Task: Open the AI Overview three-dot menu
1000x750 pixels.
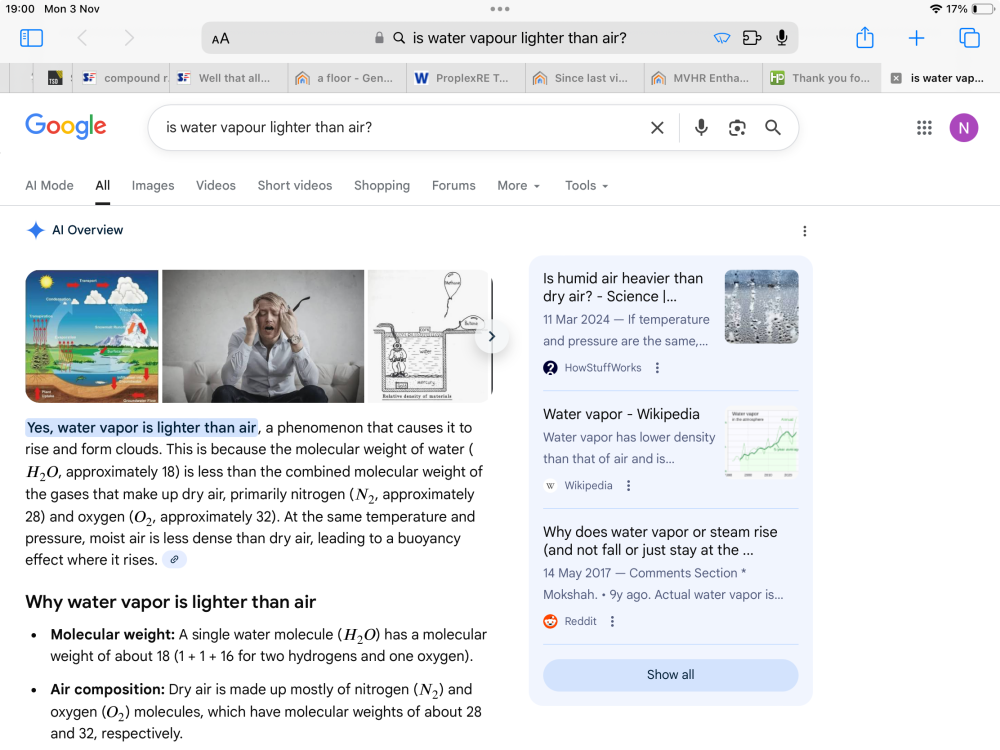Action: [x=805, y=231]
